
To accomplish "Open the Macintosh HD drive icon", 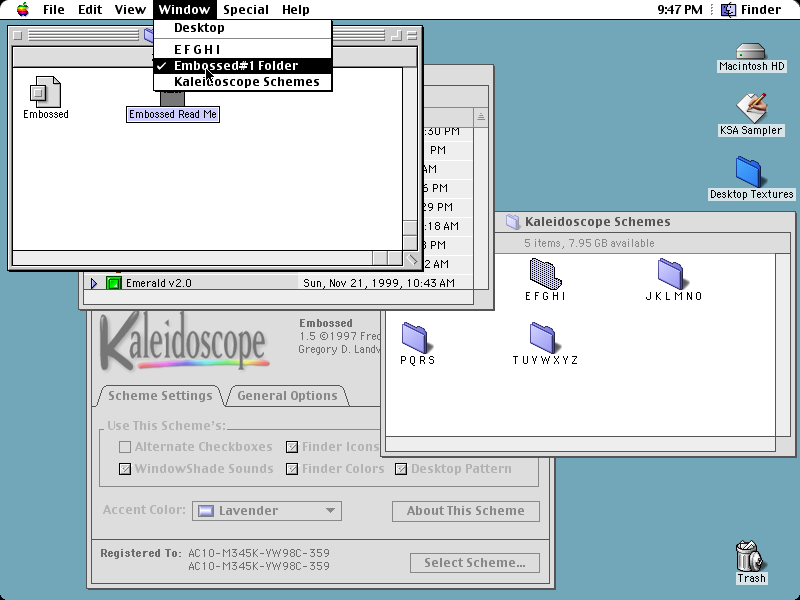I will [x=751, y=52].
